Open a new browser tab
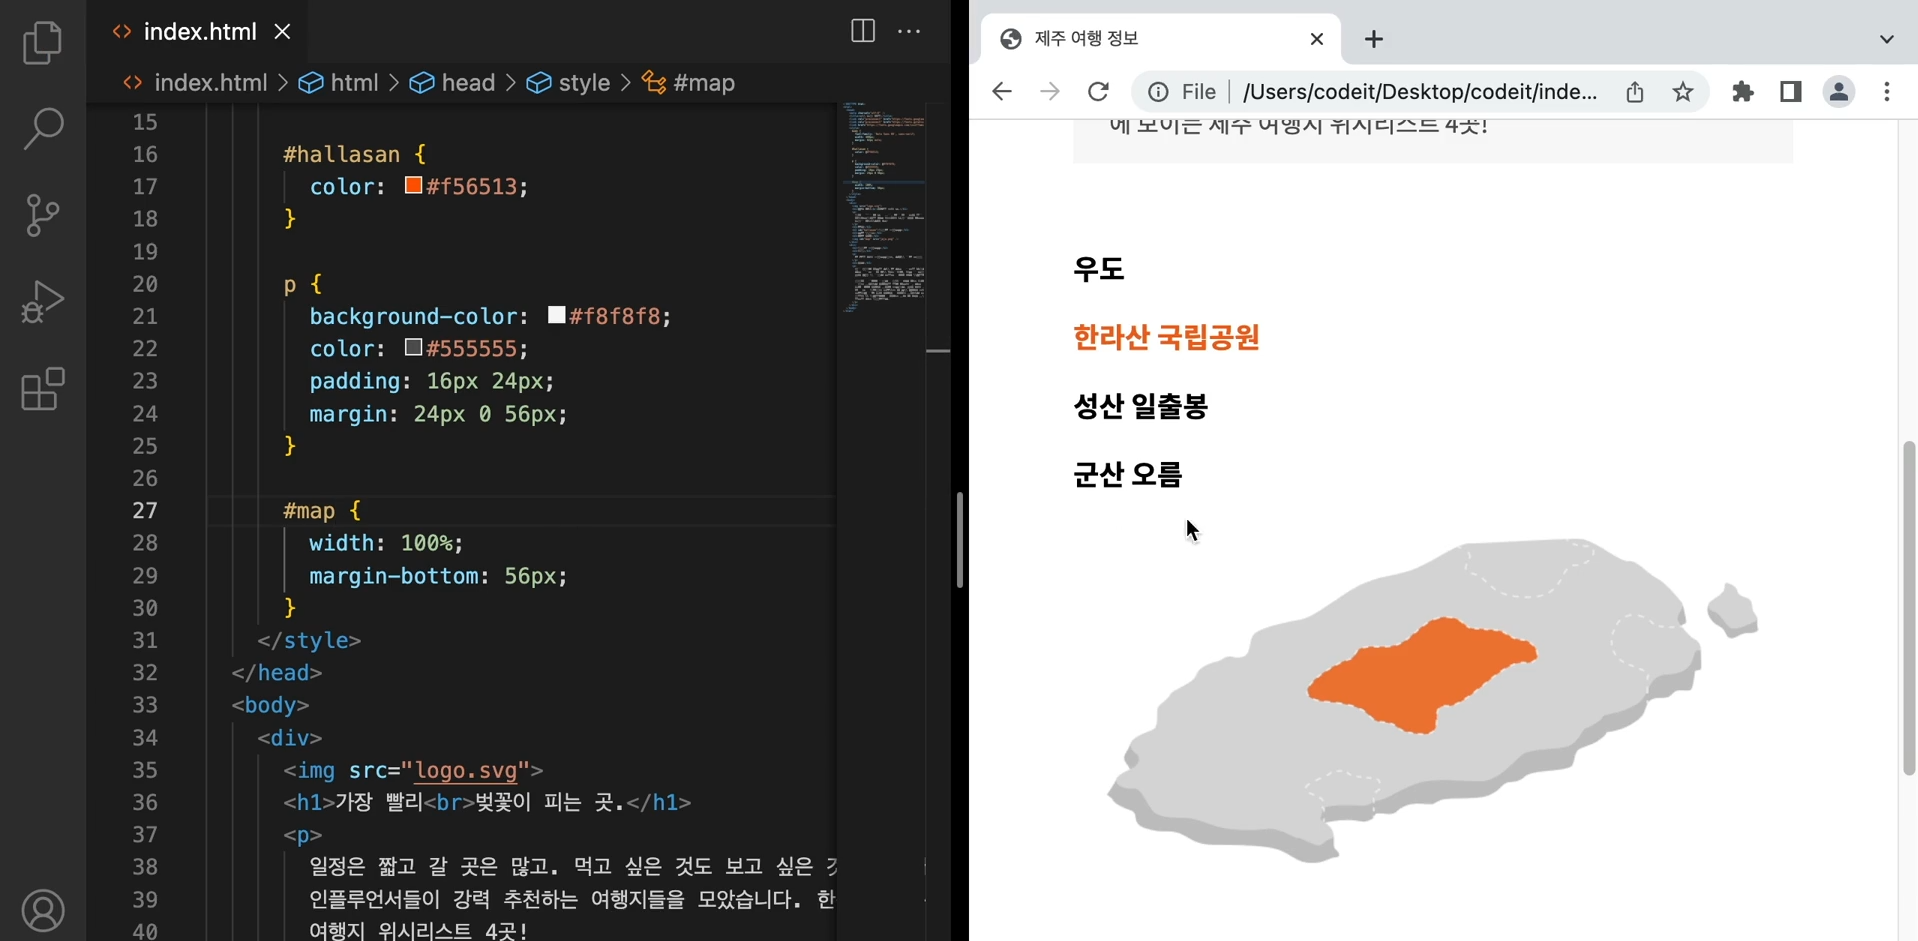 coord(1374,39)
